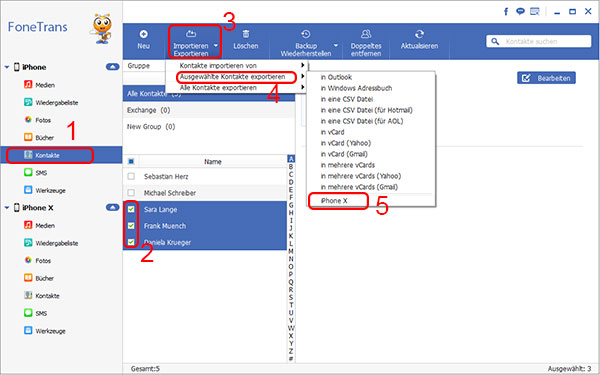Click the Aktualisieren refresh toolbar button
The height and width of the screenshot is (375, 600).
click(x=419, y=41)
